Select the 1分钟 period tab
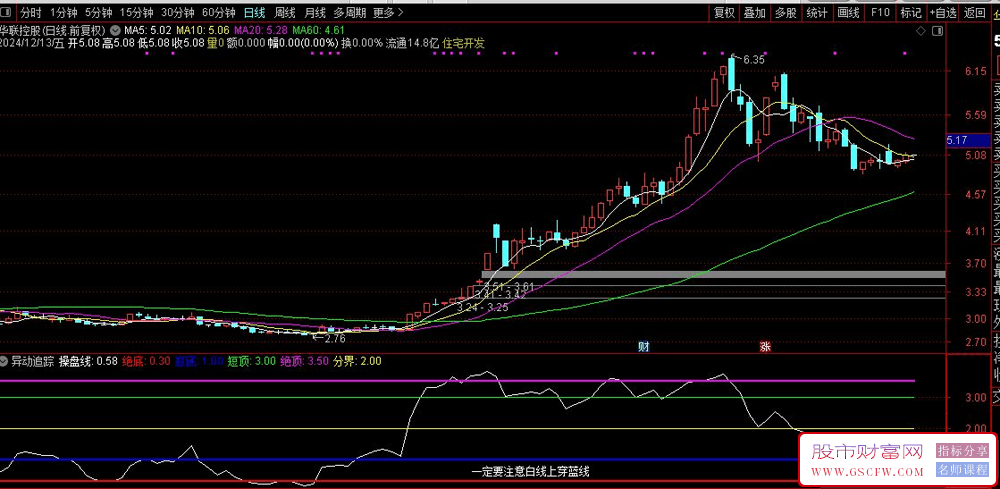Screen dimensions: 1000x489 (63, 12)
